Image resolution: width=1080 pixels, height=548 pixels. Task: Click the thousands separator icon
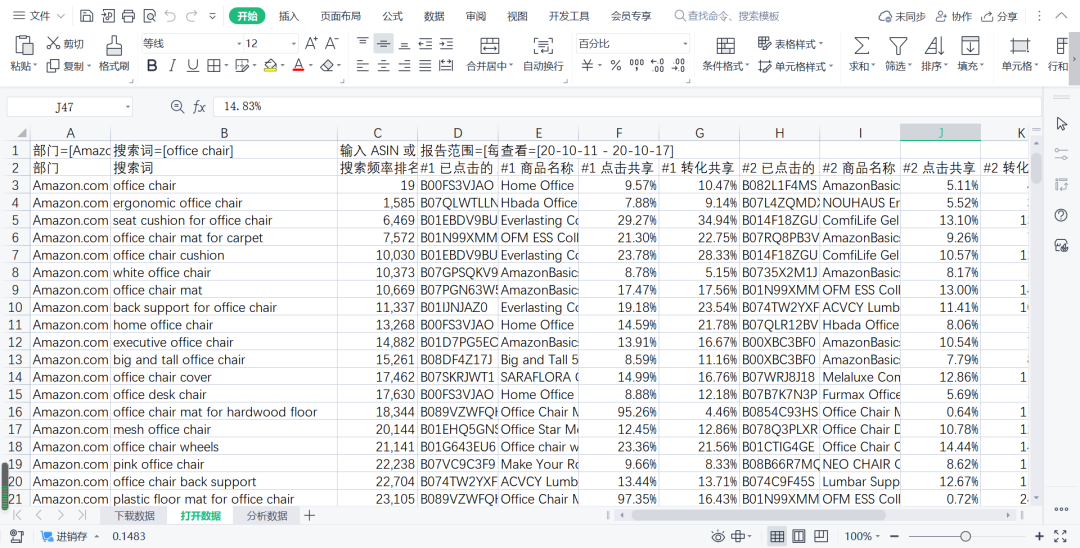pyautogui.click(x=636, y=65)
